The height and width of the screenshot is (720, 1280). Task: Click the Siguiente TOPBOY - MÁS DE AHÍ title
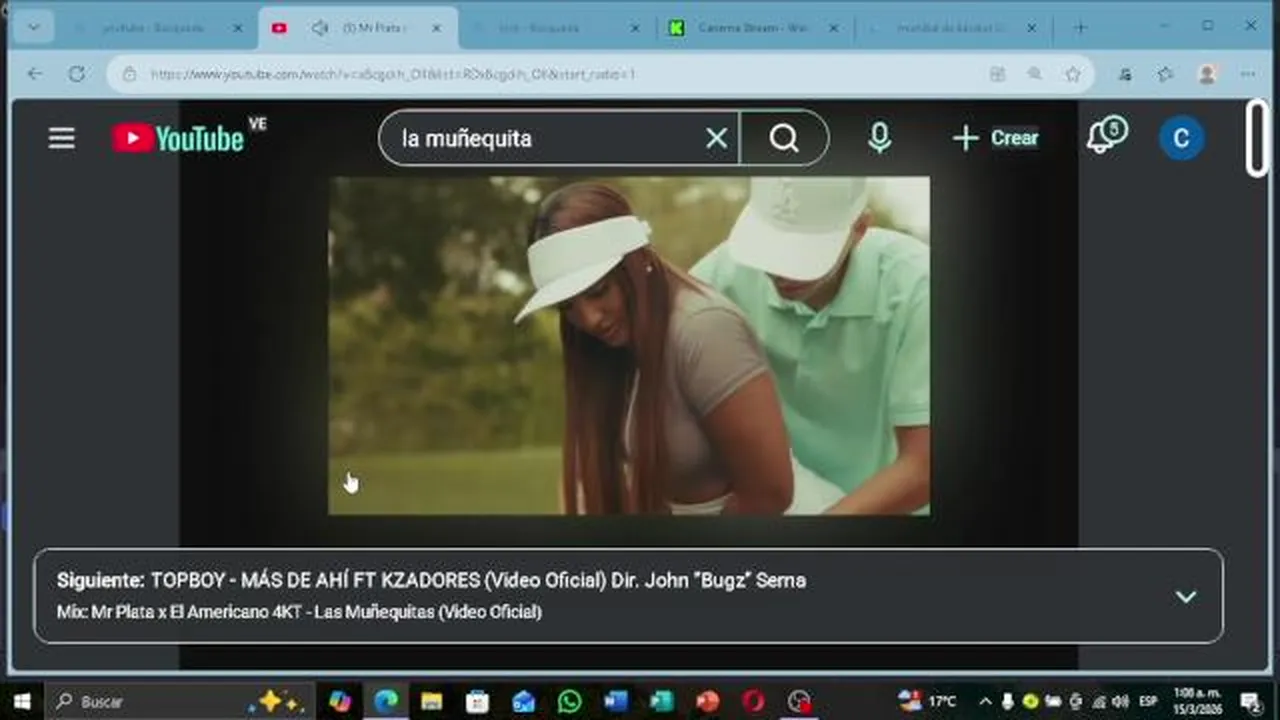(x=478, y=580)
